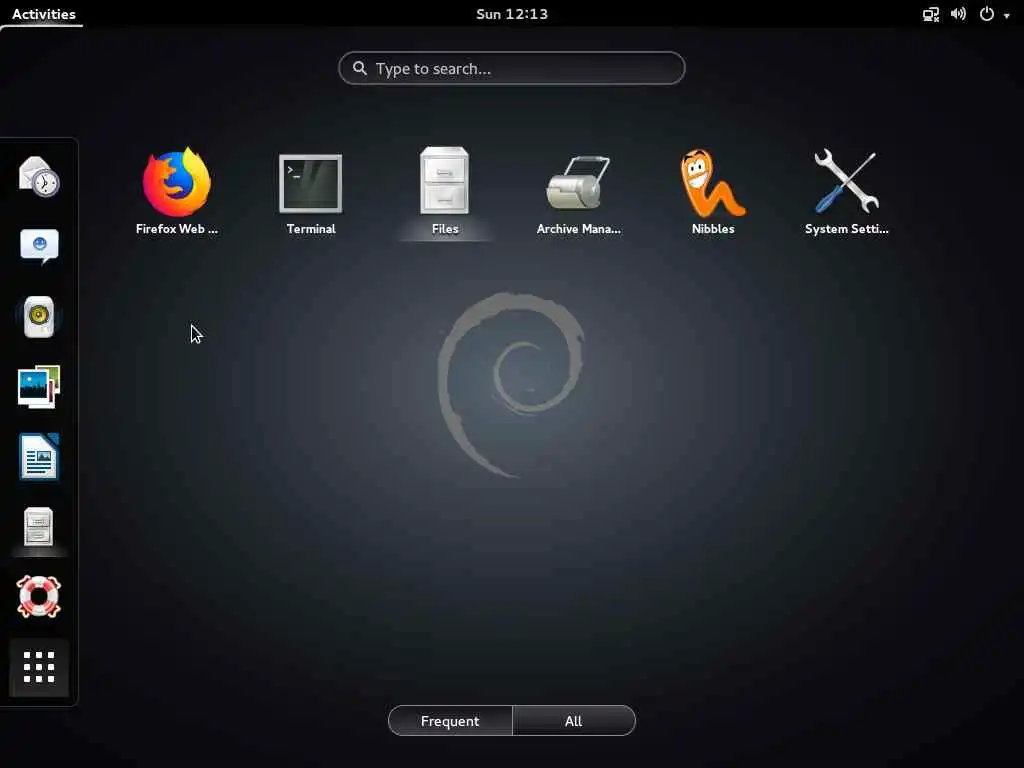The height and width of the screenshot is (768, 1024).
Task: Open Shotwell photo manager in dock
Action: 39,387
